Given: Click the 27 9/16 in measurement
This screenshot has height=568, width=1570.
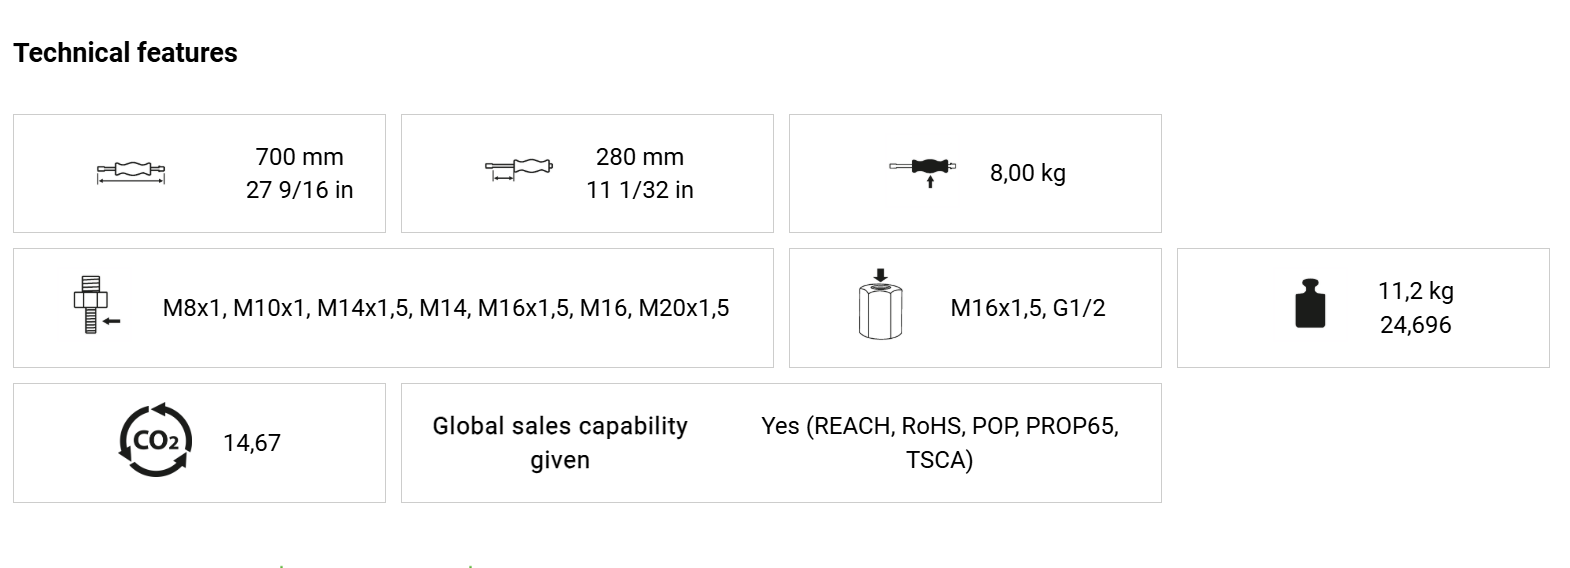Looking at the screenshot, I should pyautogui.click(x=299, y=190).
